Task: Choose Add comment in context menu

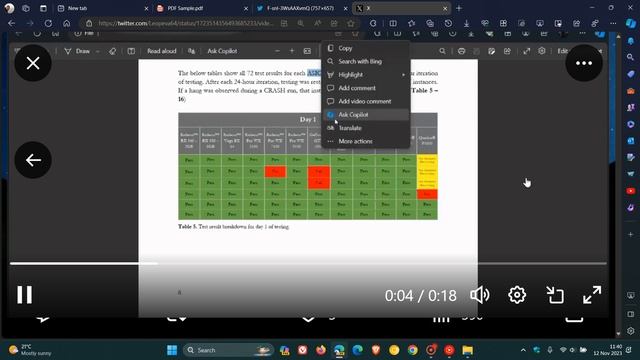Action: click(x=366, y=88)
